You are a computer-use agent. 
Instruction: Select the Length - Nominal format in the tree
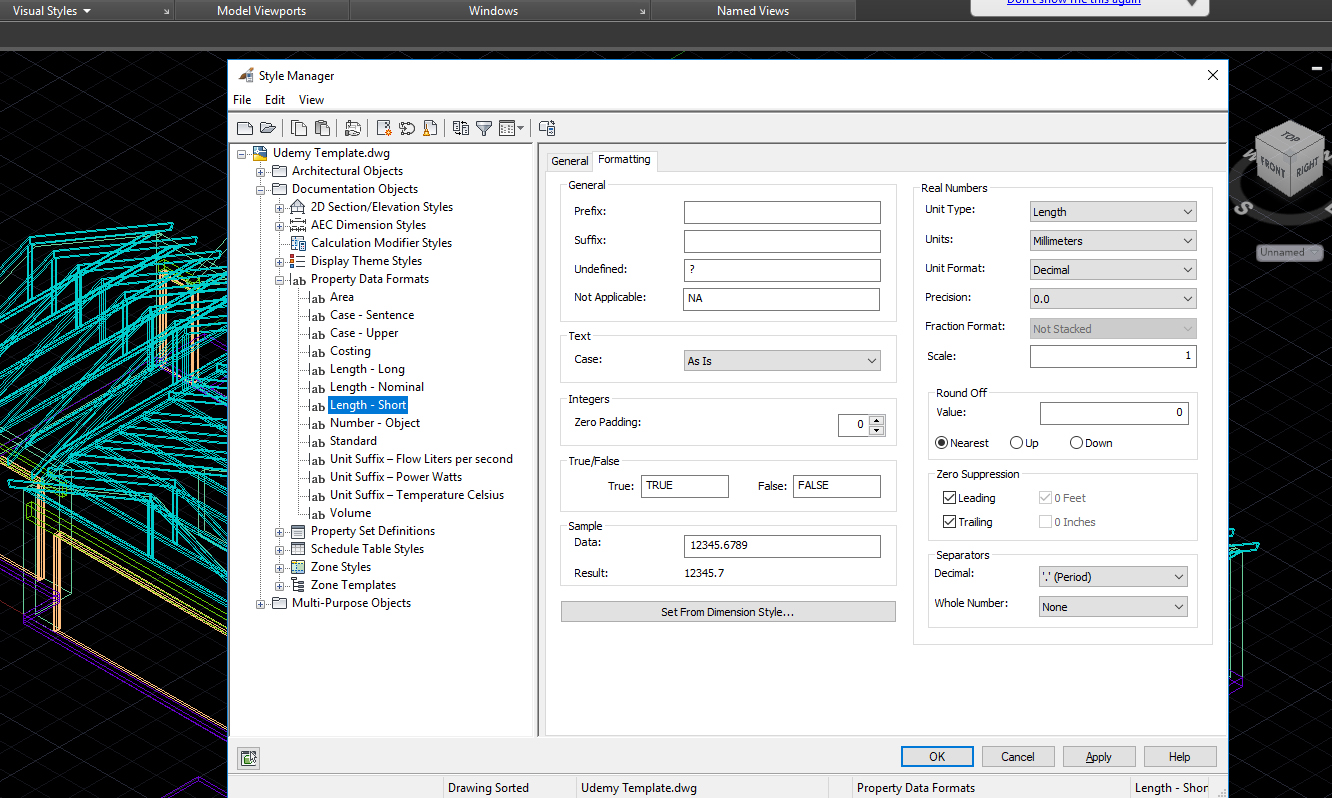coord(377,386)
